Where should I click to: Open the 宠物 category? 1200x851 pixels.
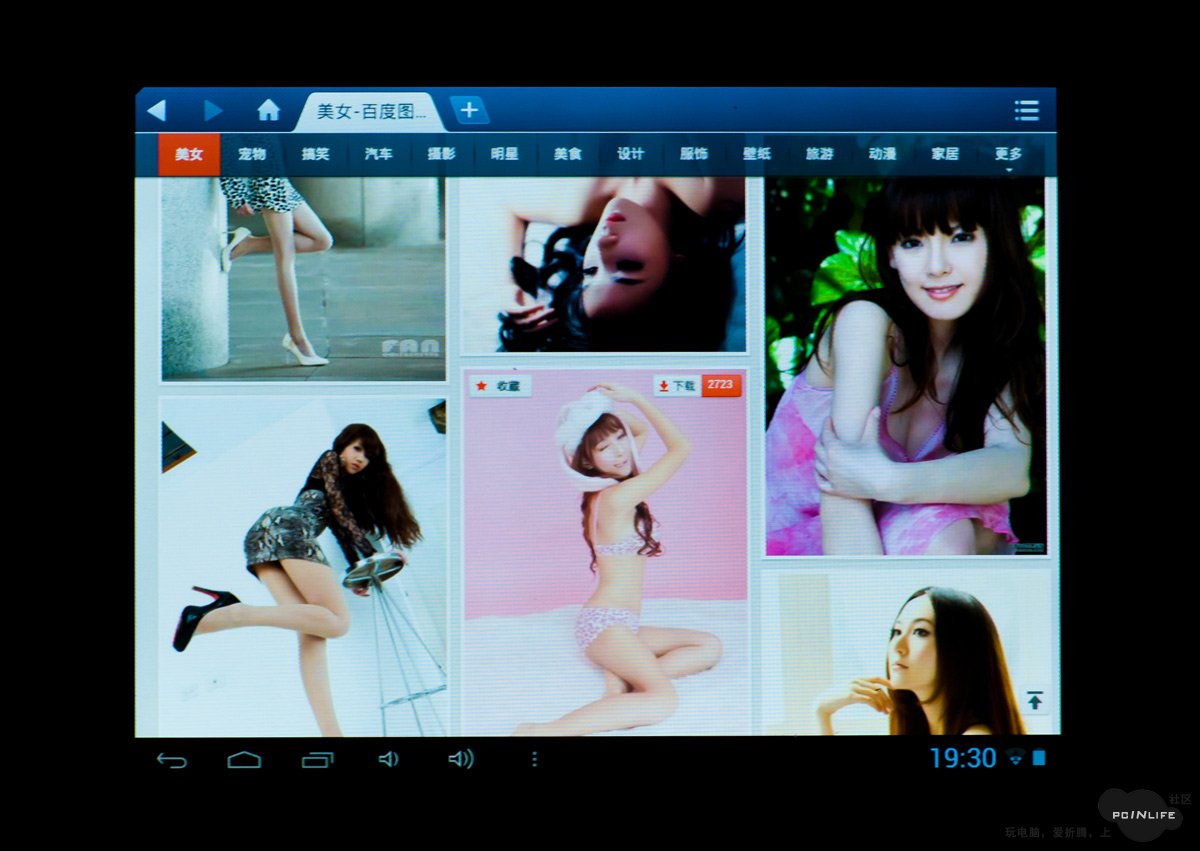(252, 154)
